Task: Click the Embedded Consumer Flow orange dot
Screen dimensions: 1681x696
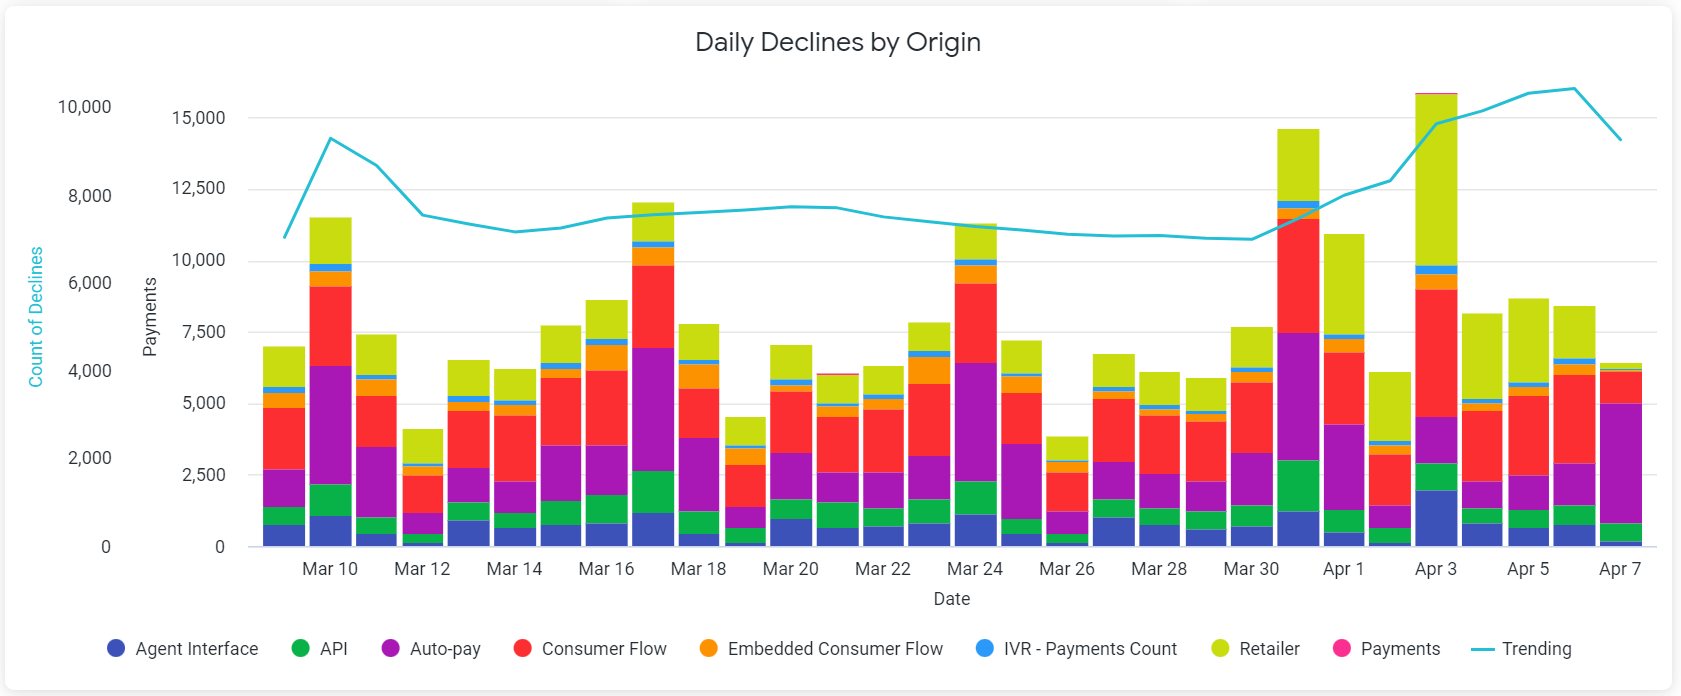Action: coord(708,648)
